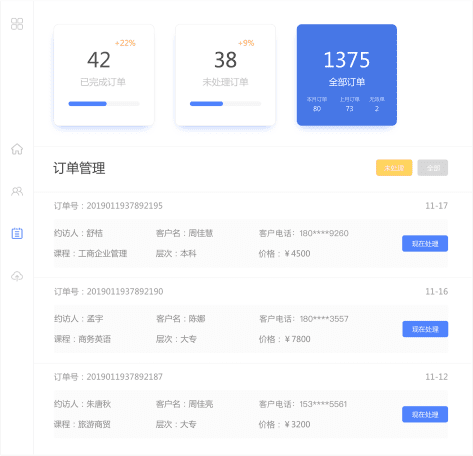This screenshot has width=473, height=456.
Task: Process order 2019011937892195 with 现在处理 button
Action: [425, 244]
